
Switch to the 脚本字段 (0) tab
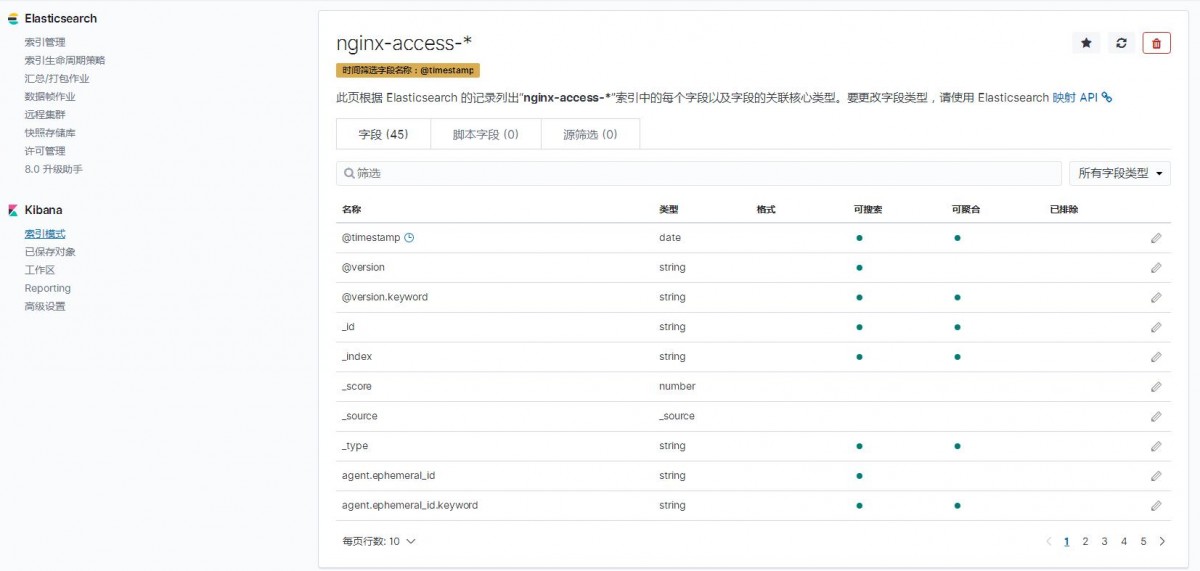[x=485, y=134]
